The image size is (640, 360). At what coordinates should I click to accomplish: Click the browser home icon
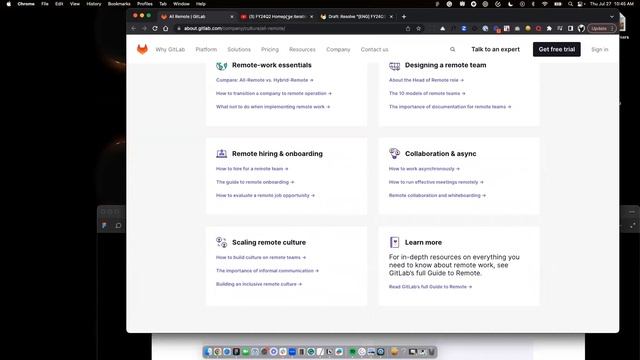point(165,29)
